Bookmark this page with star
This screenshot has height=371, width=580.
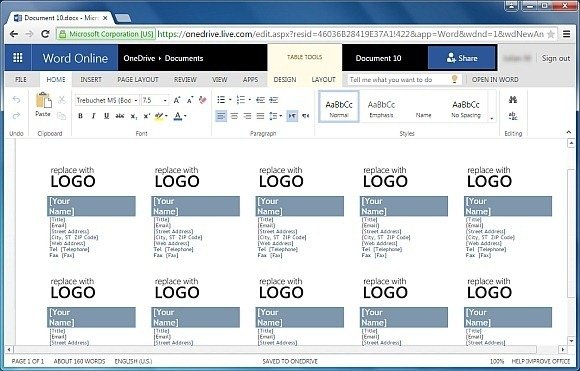pyautogui.click(x=550, y=34)
